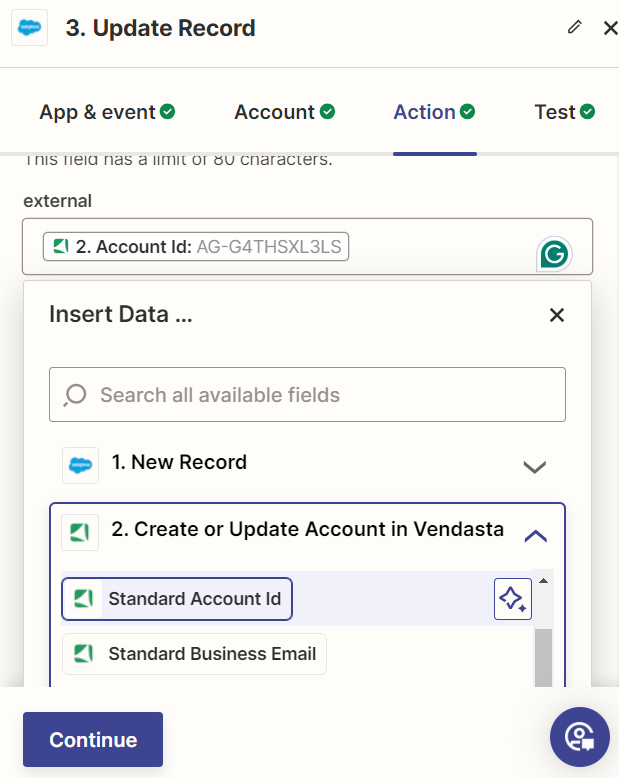The height and width of the screenshot is (778, 619).
Task: Switch to the Account tab
Action: point(284,112)
